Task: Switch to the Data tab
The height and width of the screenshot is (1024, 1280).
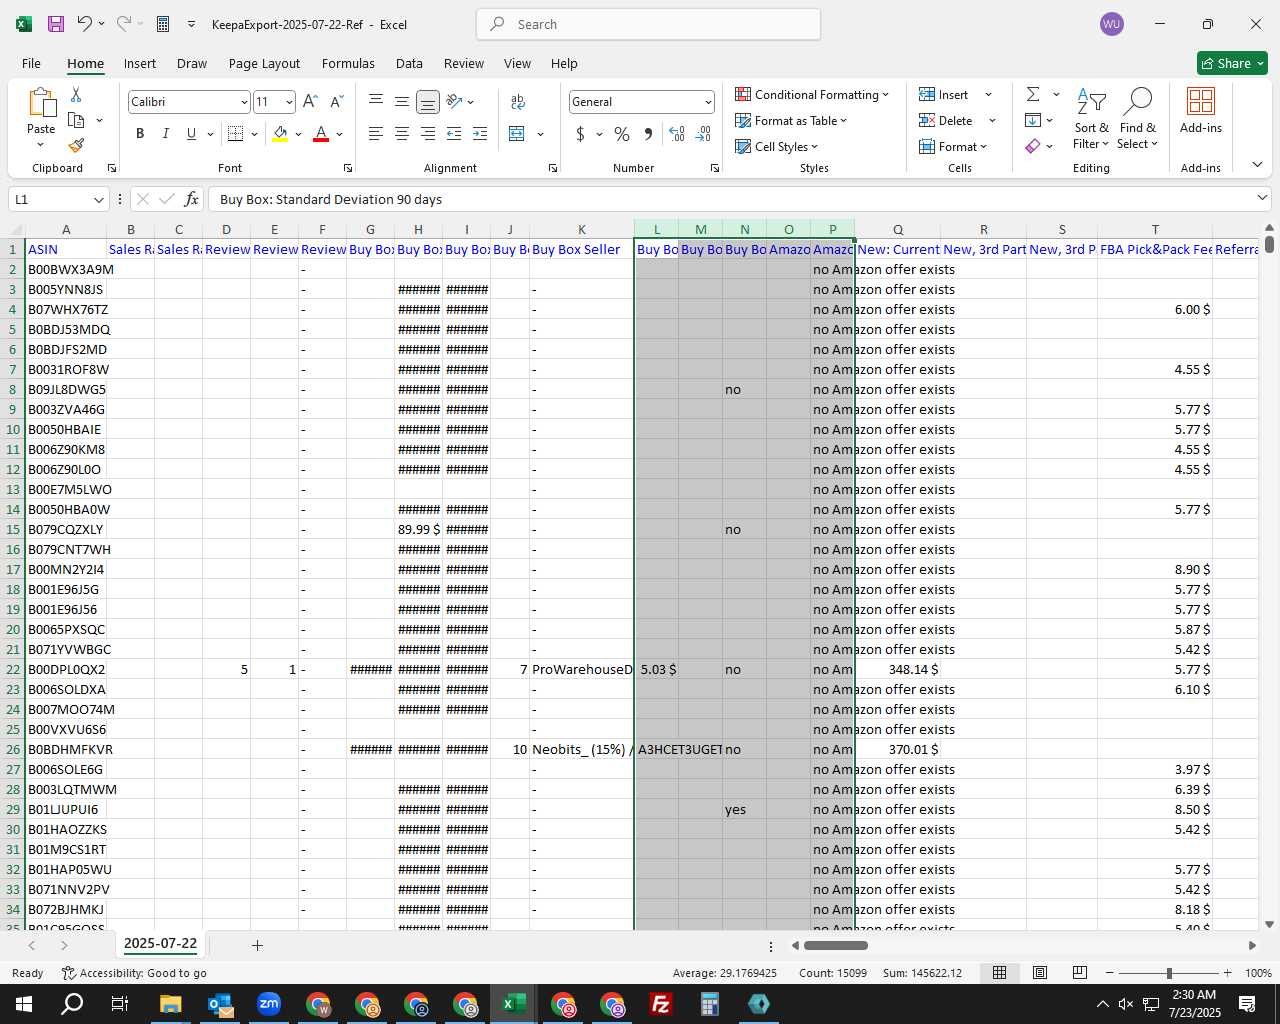Action: (x=409, y=63)
